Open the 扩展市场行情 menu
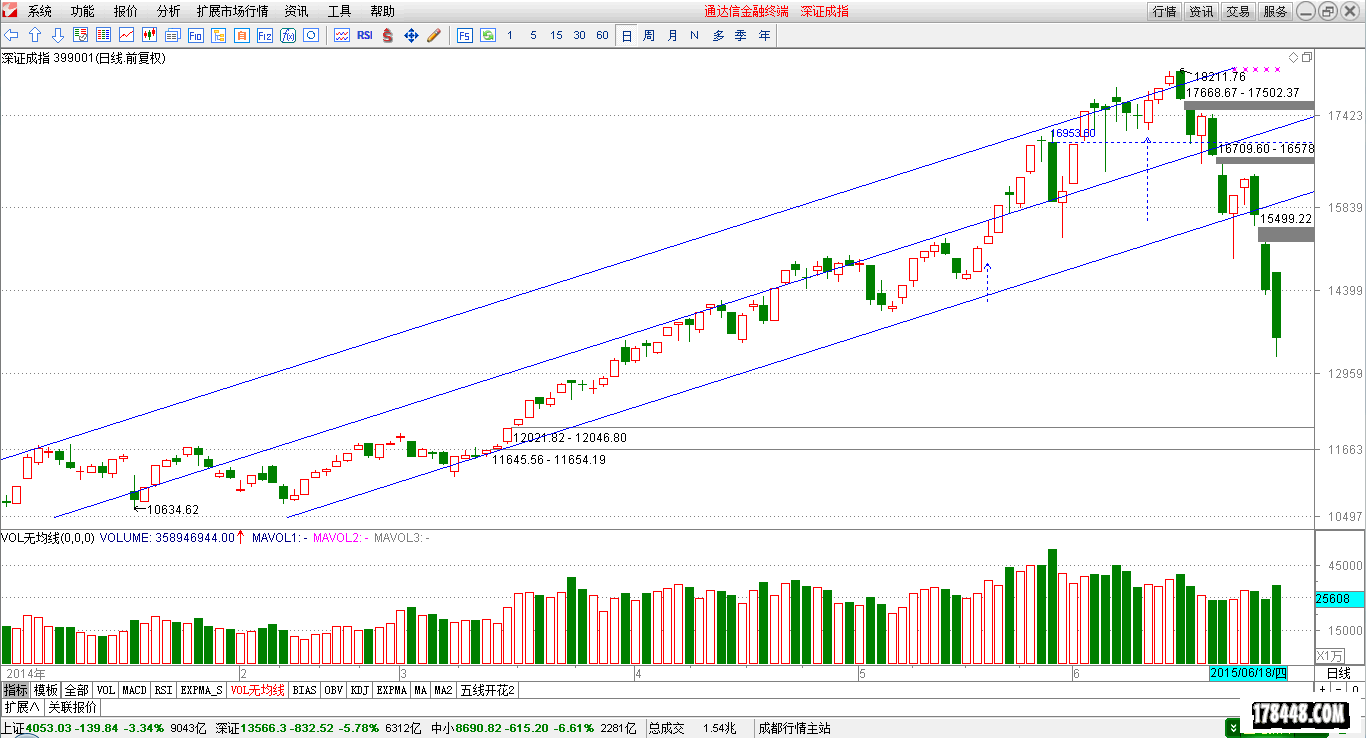The width and height of the screenshot is (1366, 738). [x=232, y=11]
